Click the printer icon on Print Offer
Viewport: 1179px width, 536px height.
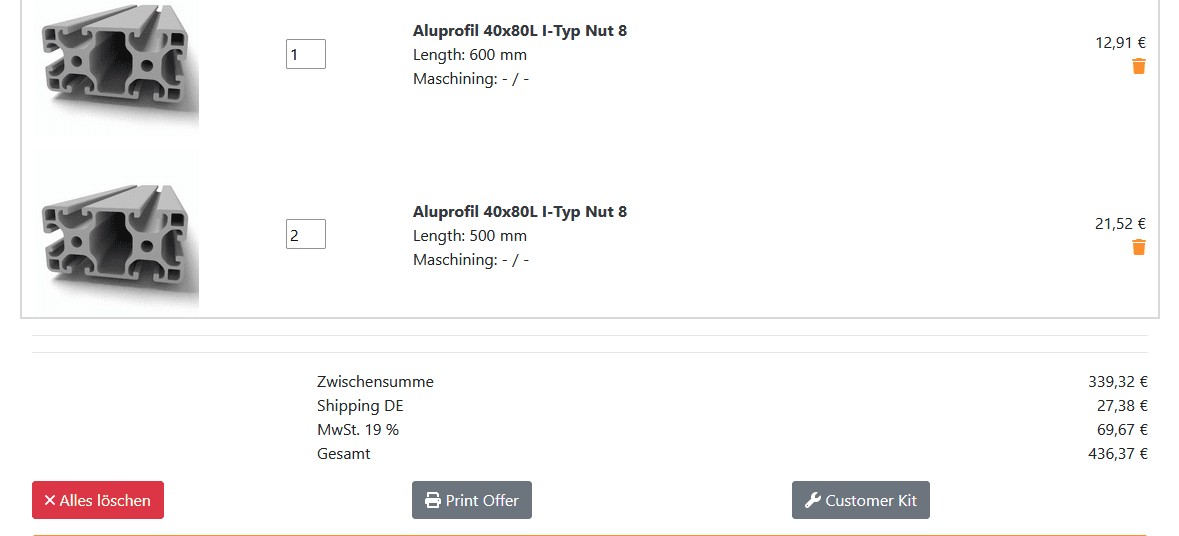coord(433,501)
